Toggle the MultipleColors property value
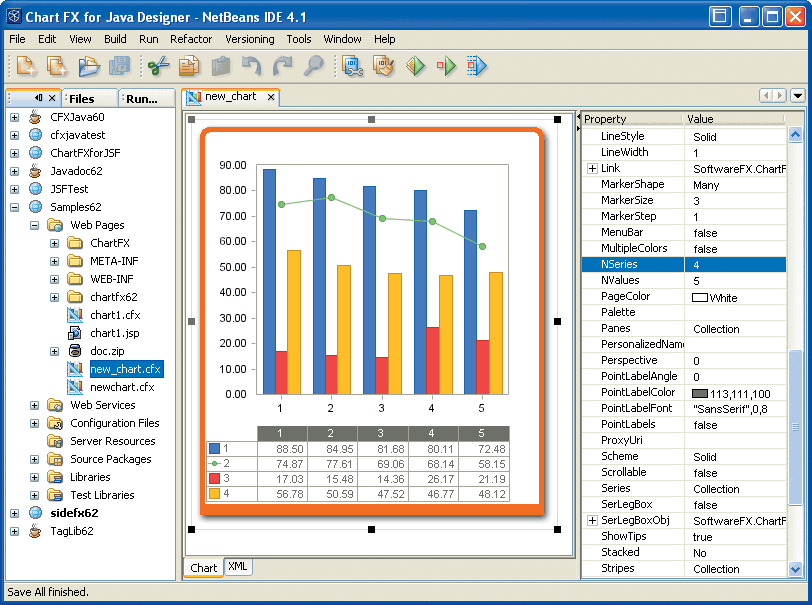 point(704,248)
